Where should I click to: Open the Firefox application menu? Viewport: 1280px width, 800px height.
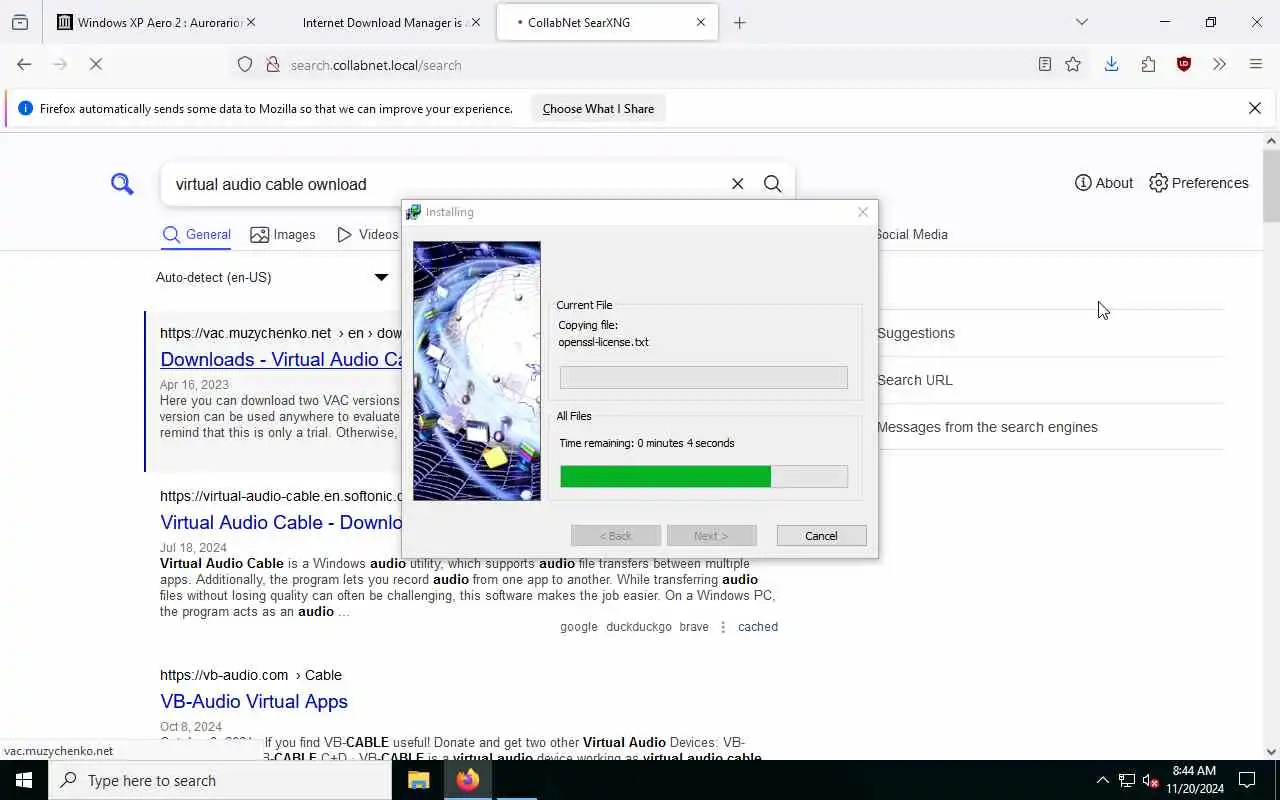(x=1256, y=64)
